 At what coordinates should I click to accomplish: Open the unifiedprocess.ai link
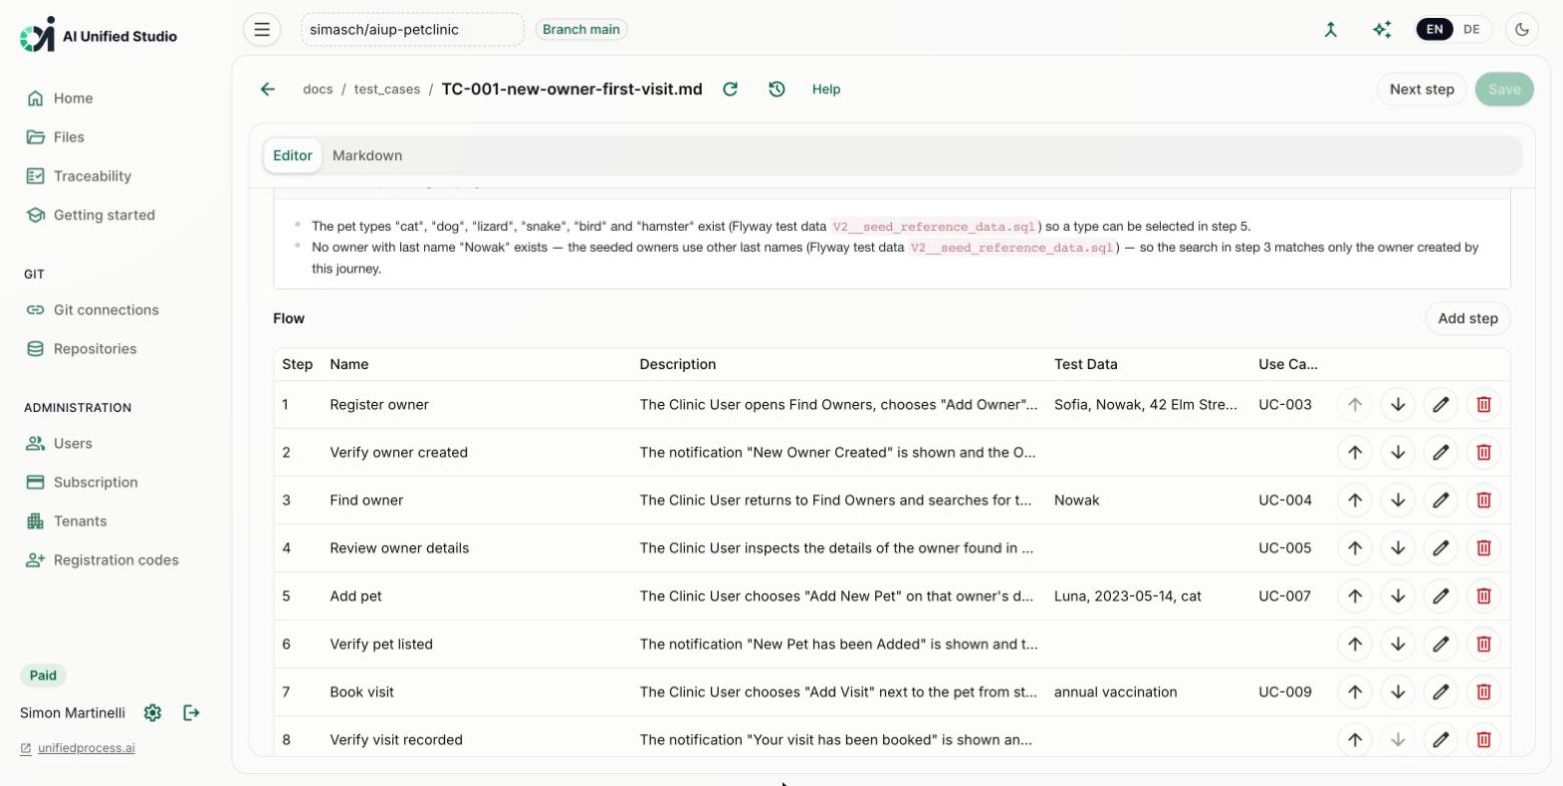click(86, 748)
